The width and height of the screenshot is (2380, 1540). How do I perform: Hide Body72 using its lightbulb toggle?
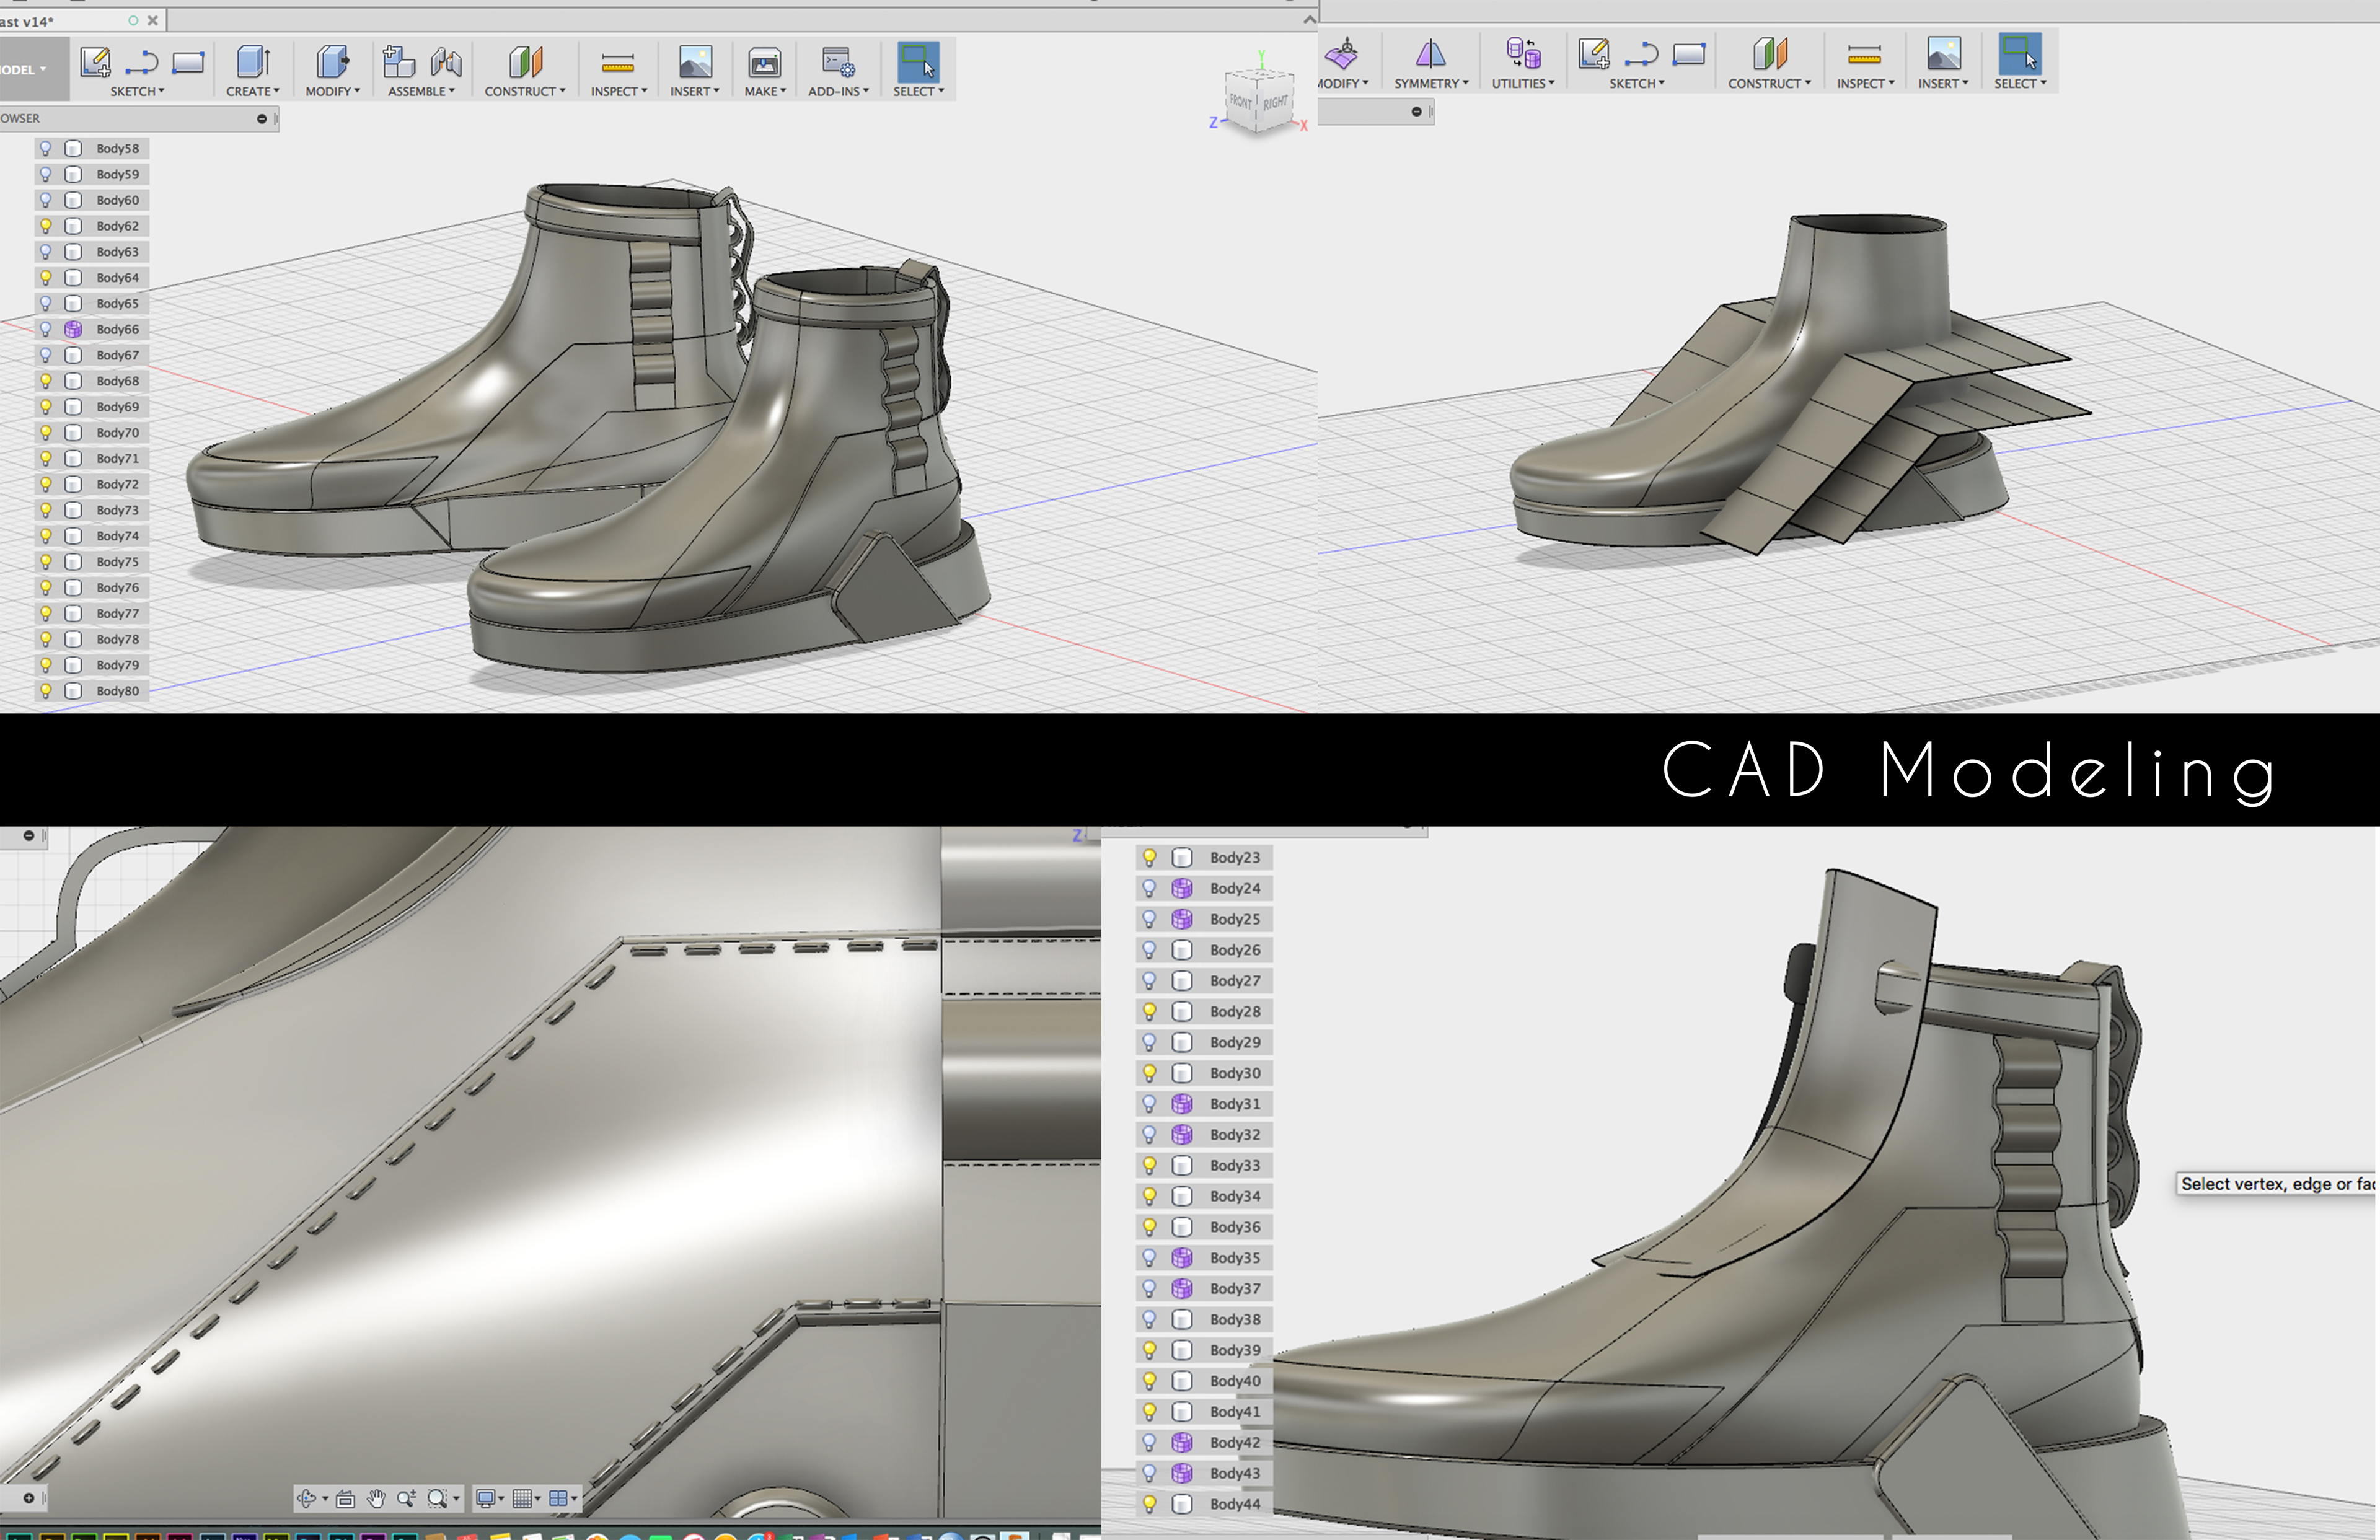(47, 484)
